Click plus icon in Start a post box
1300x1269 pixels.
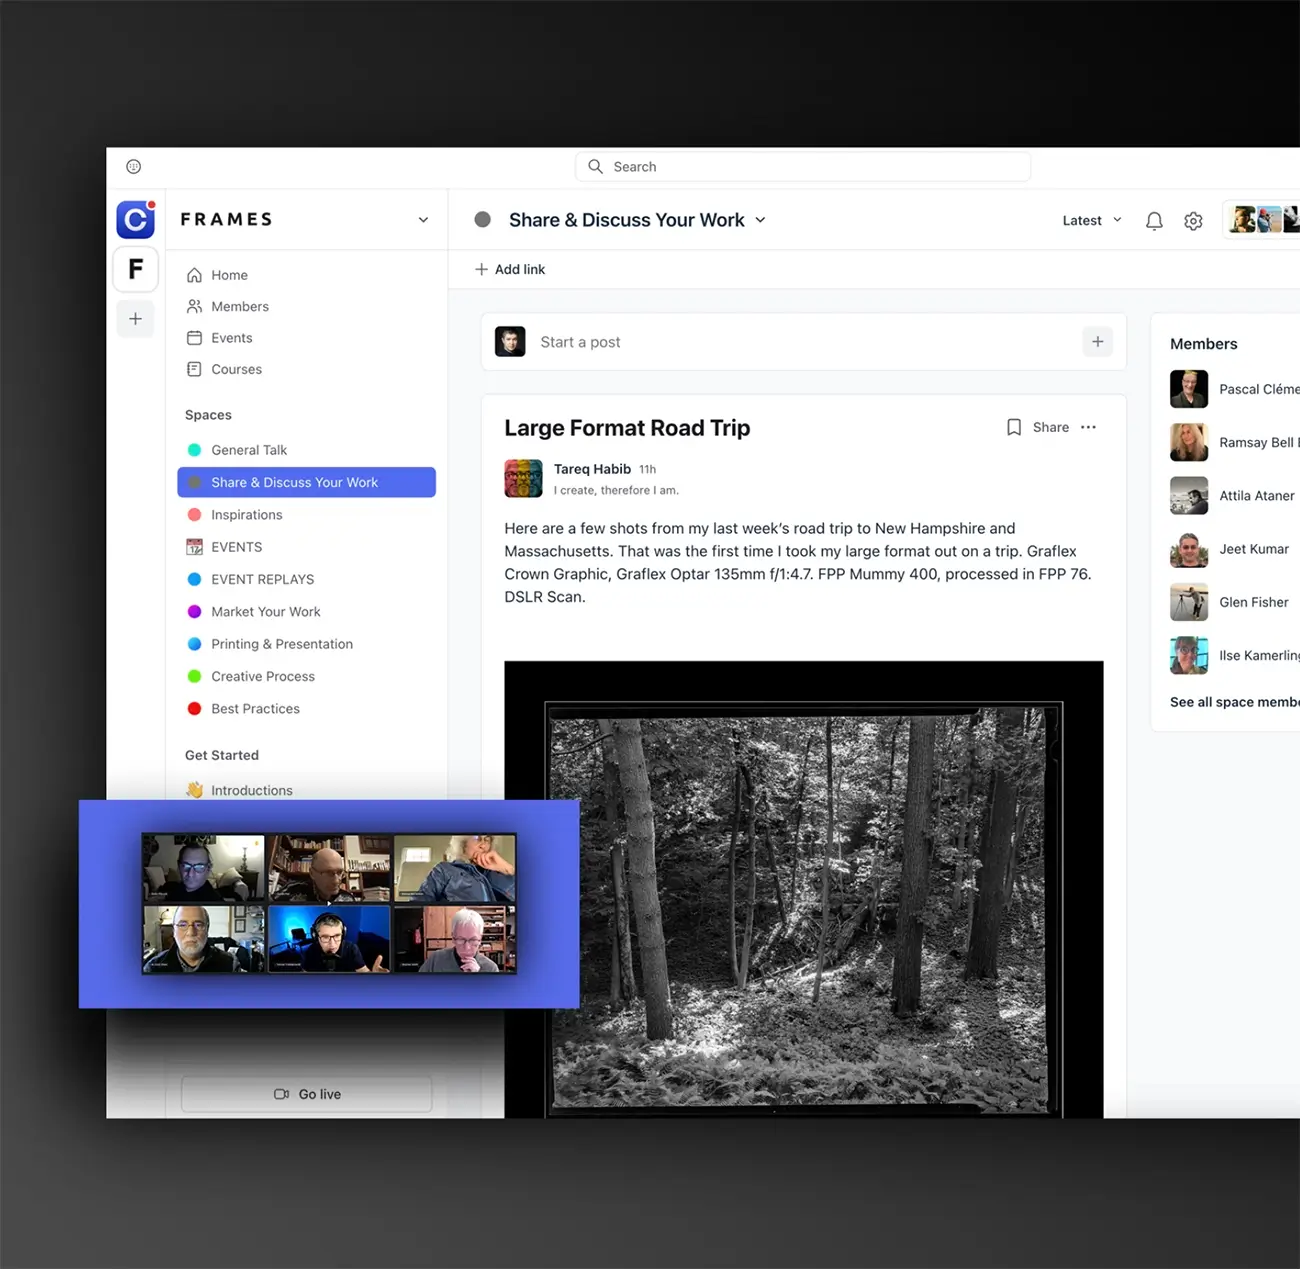1097,342
